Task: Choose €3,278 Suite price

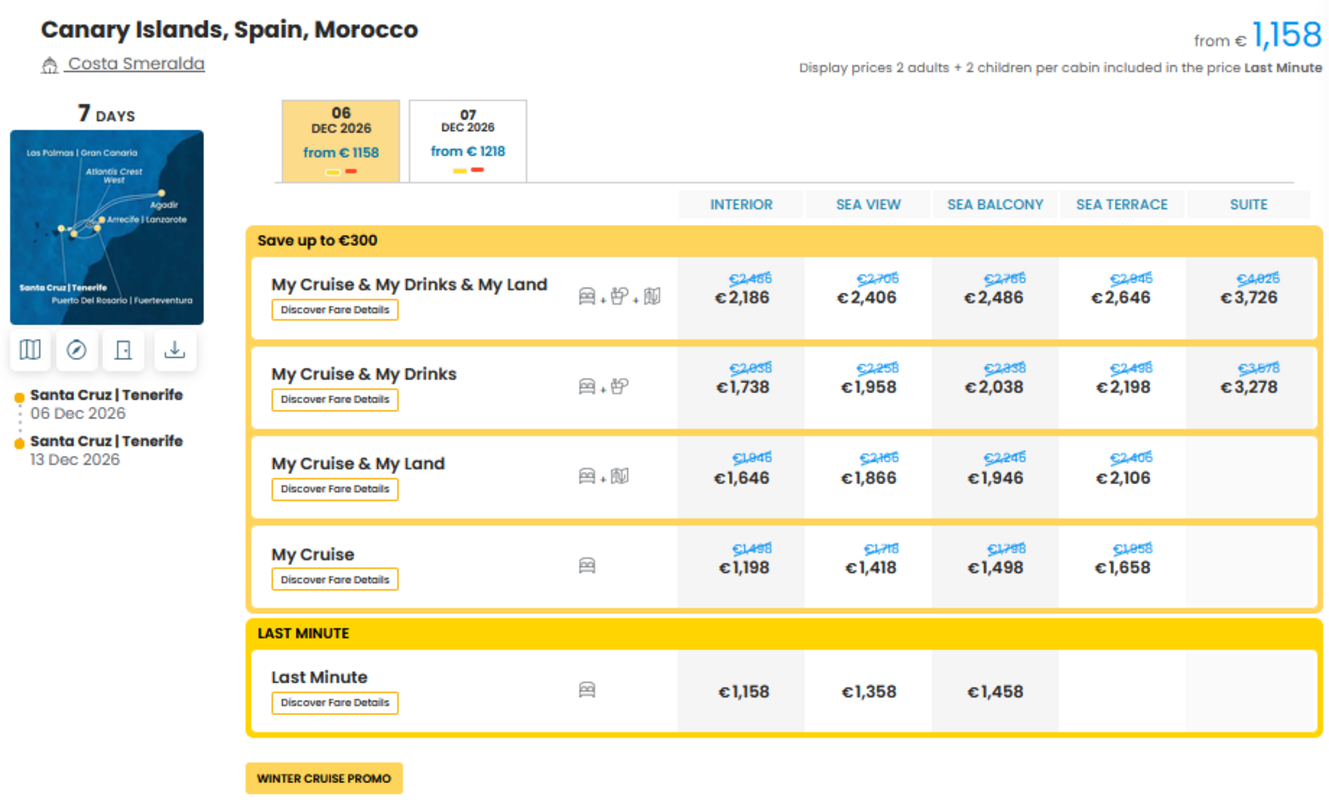Action: click(x=1249, y=388)
